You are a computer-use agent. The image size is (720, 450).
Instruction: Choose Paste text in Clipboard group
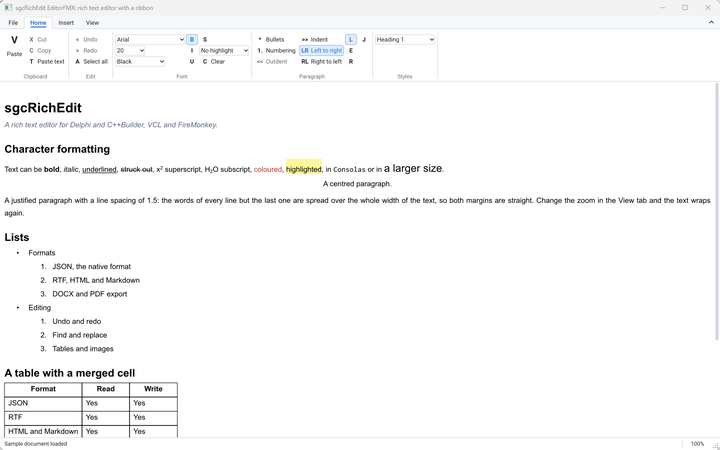coord(47,62)
